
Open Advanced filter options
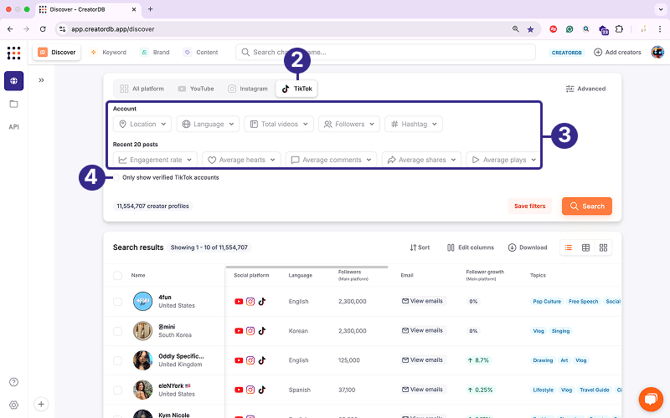586,89
